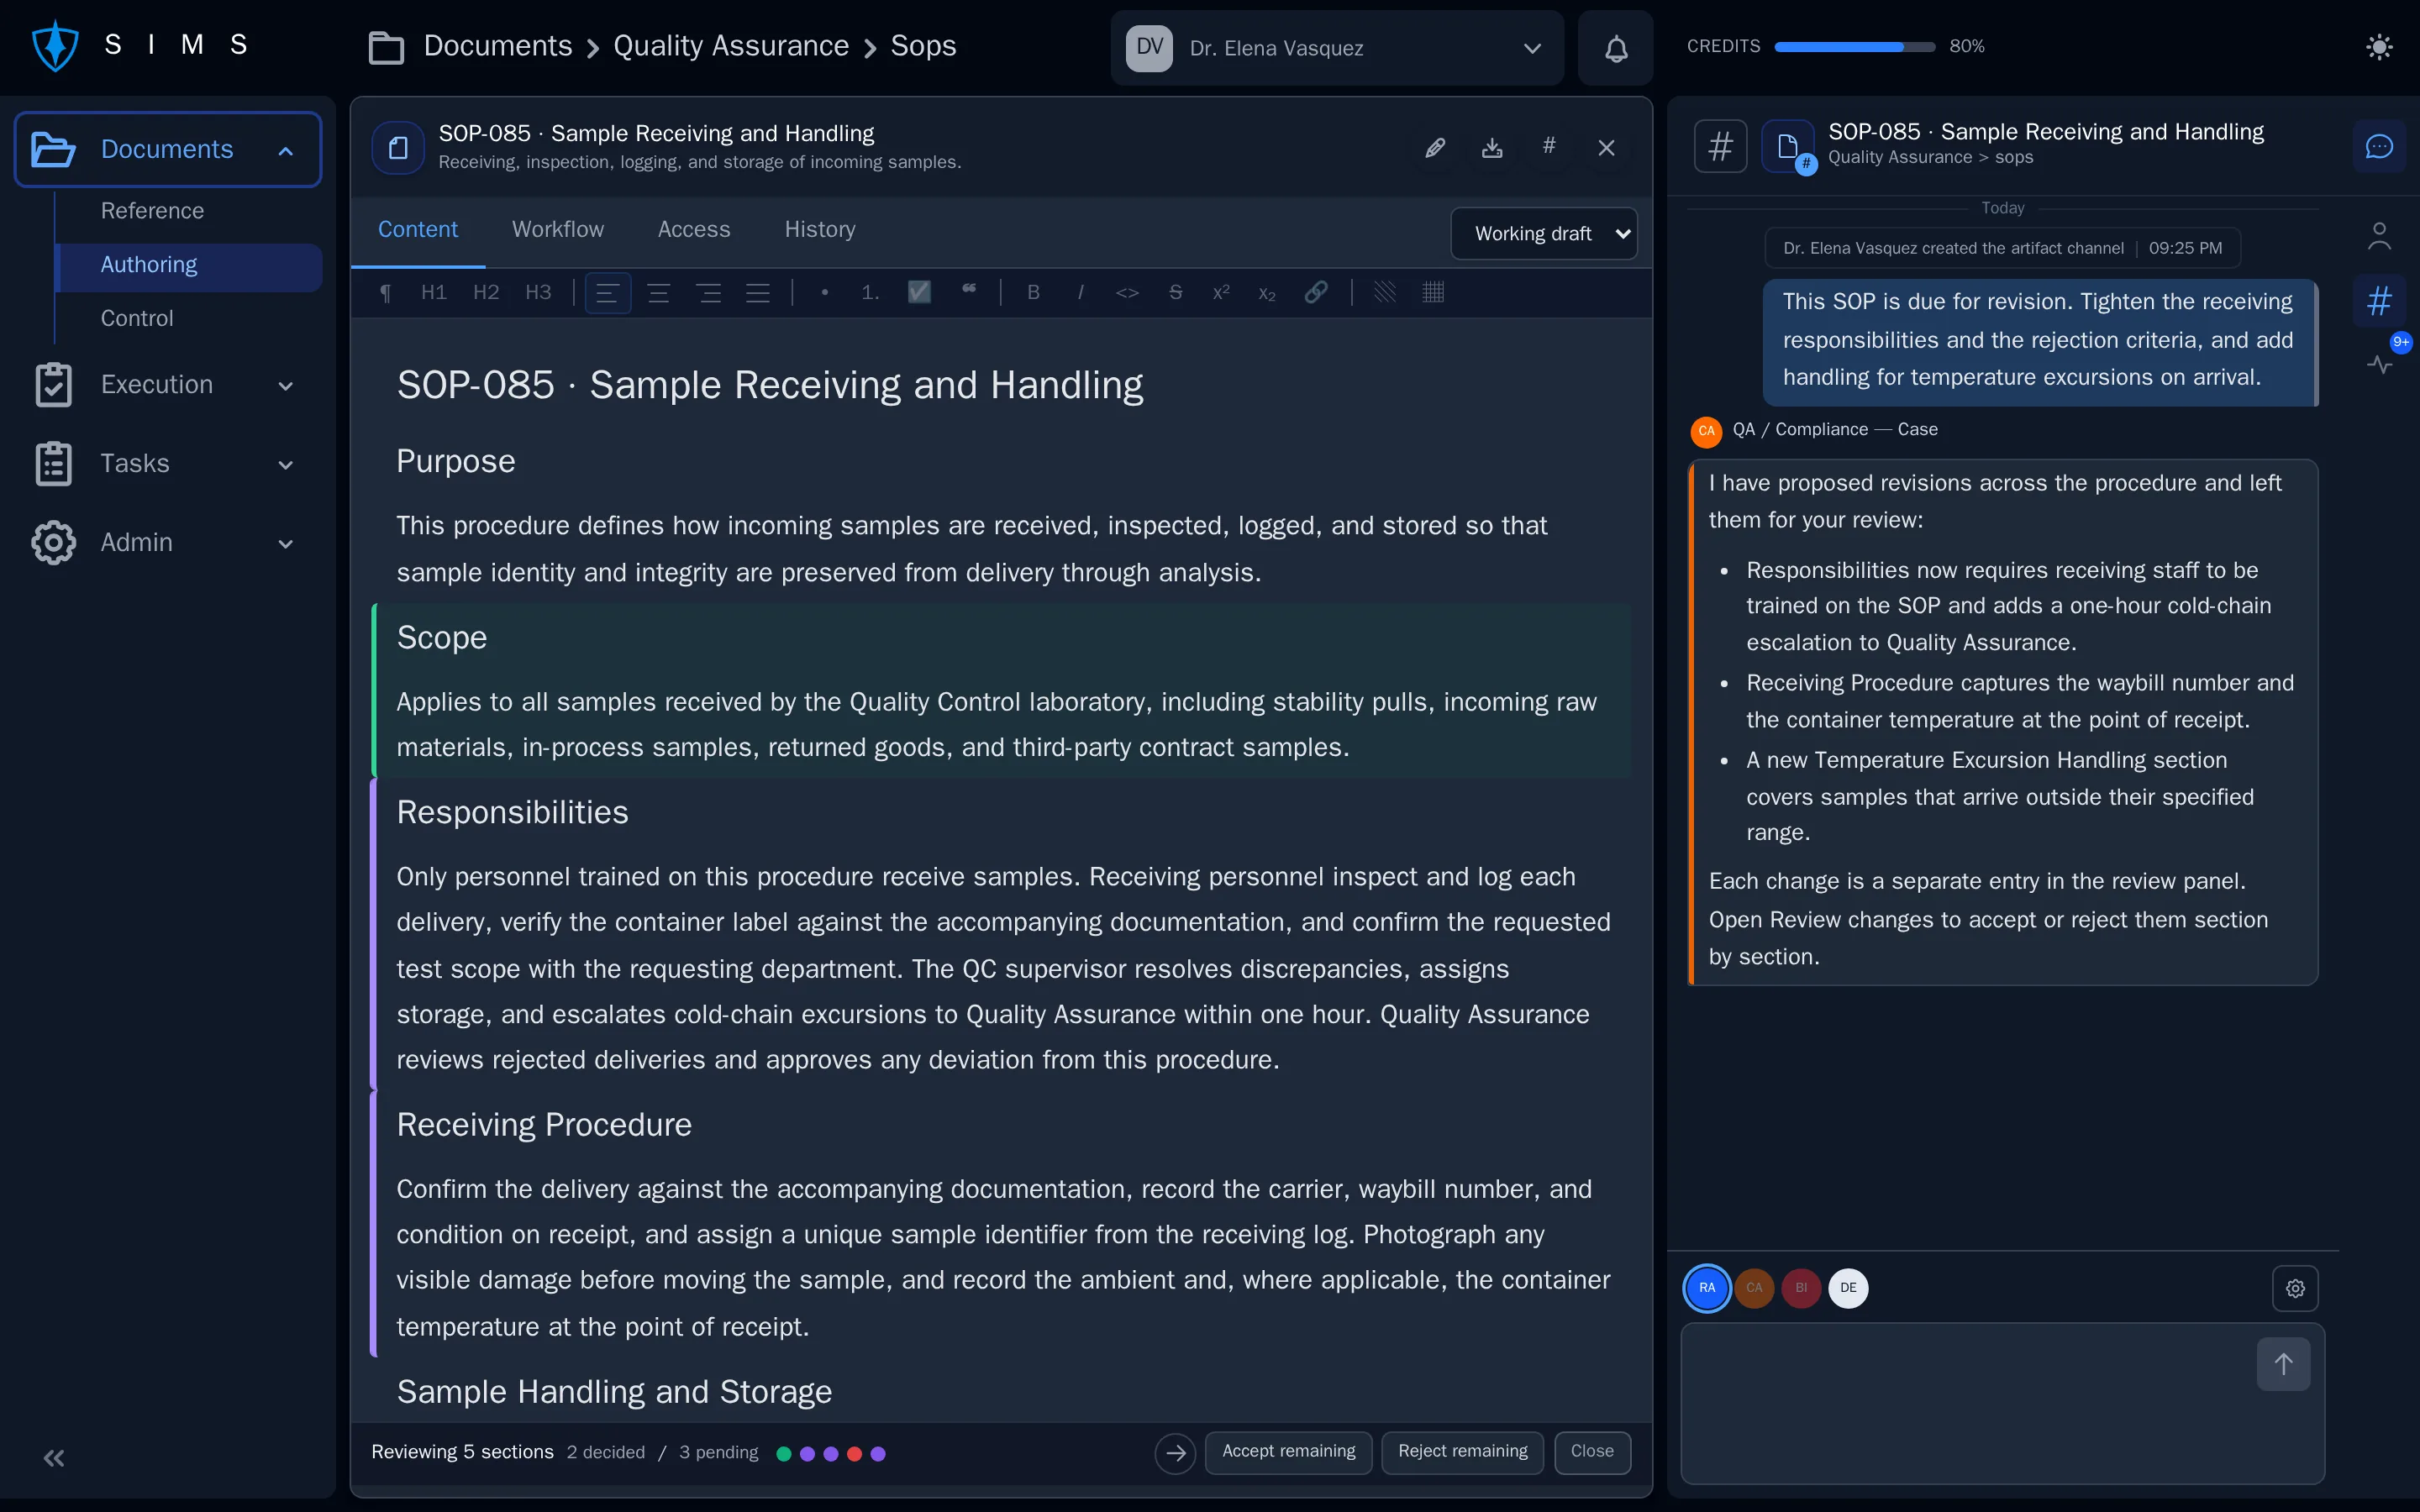The height and width of the screenshot is (1512, 2420).
Task: Toggle bold formatting
Action: (x=1033, y=292)
